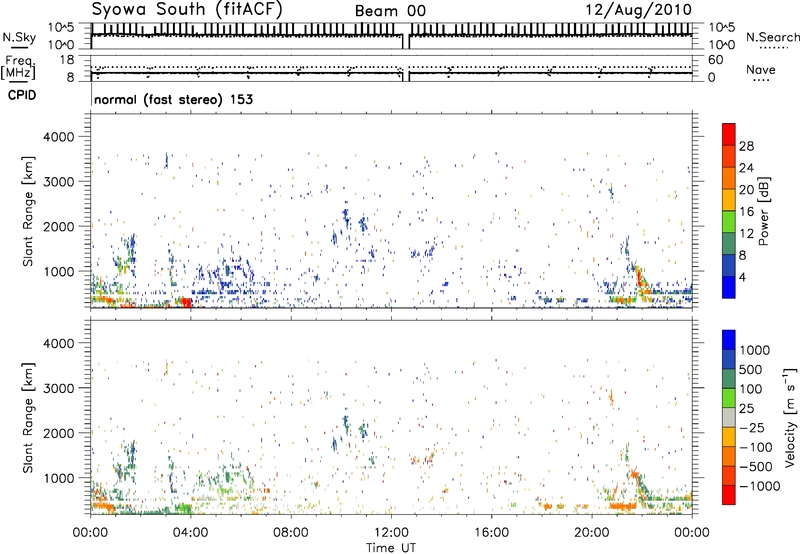800x554 pixels.
Task: Click the "4" label on the Power colorbar
Action: (743, 278)
